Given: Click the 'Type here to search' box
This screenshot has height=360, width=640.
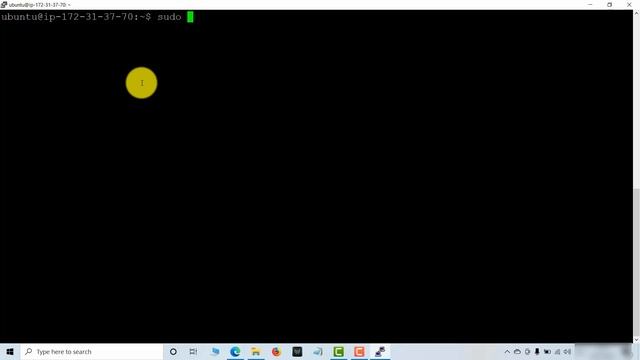Looking at the screenshot, I should tap(92, 351).
